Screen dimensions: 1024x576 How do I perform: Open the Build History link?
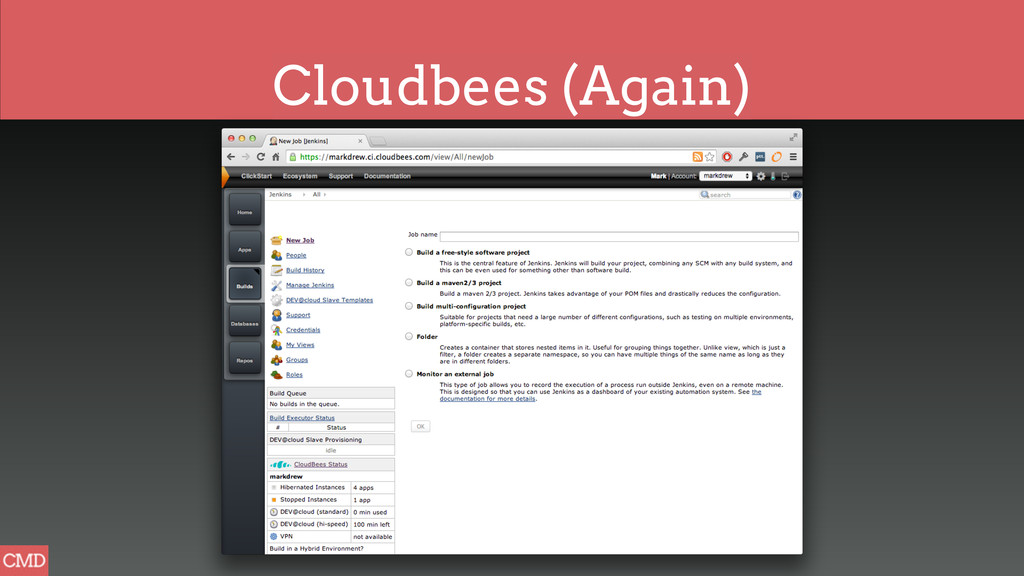click(305, 270)
